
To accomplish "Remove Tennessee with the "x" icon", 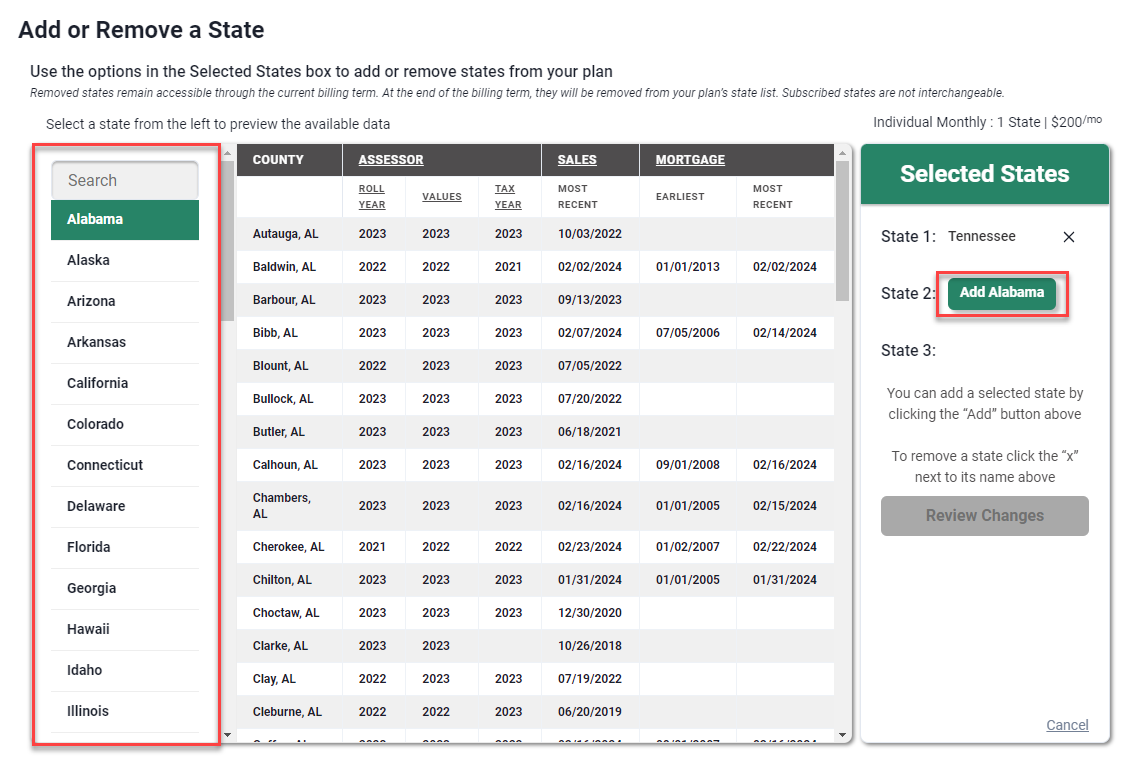I will [x=1068, y=237].
